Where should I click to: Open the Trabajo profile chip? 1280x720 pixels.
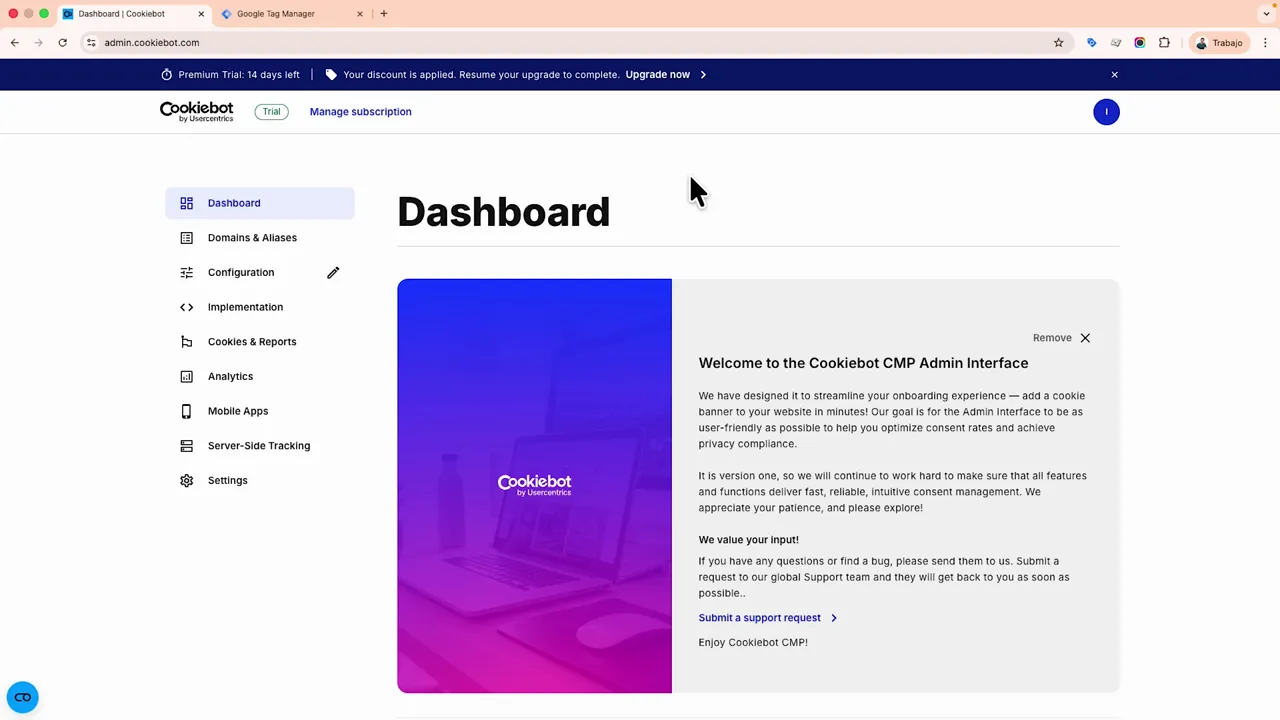pos(1220,43)
